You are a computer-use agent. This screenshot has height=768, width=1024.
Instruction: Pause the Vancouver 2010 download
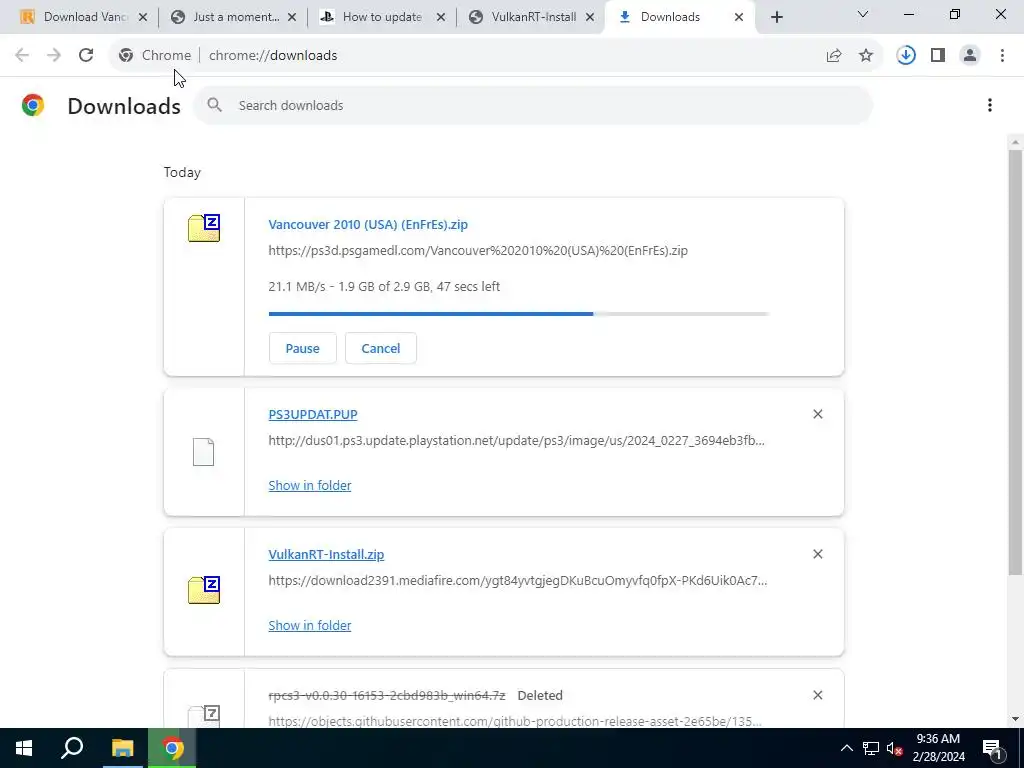point(302,348)
